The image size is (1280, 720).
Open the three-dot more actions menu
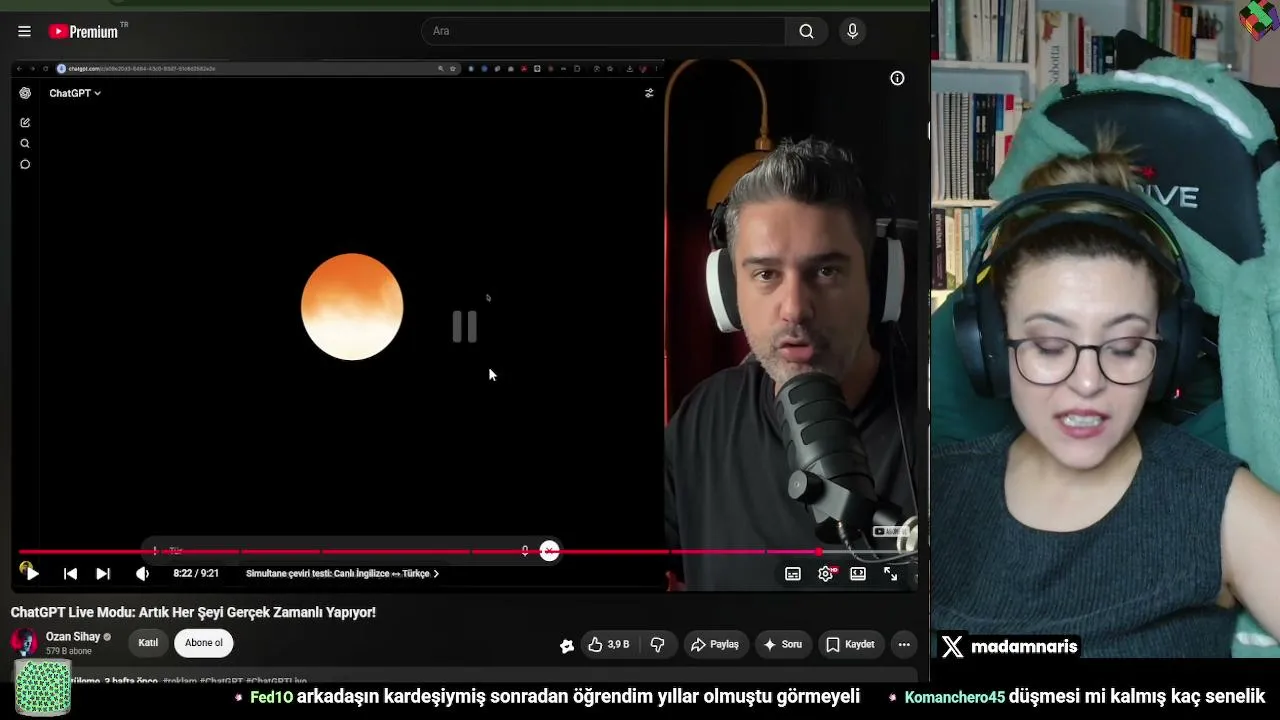pos(904,645)
